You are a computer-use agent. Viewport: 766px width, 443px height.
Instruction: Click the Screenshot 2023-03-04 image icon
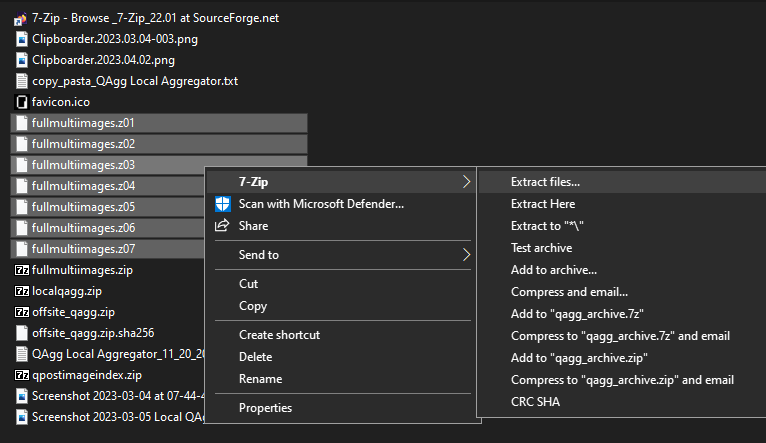point(21,396)
